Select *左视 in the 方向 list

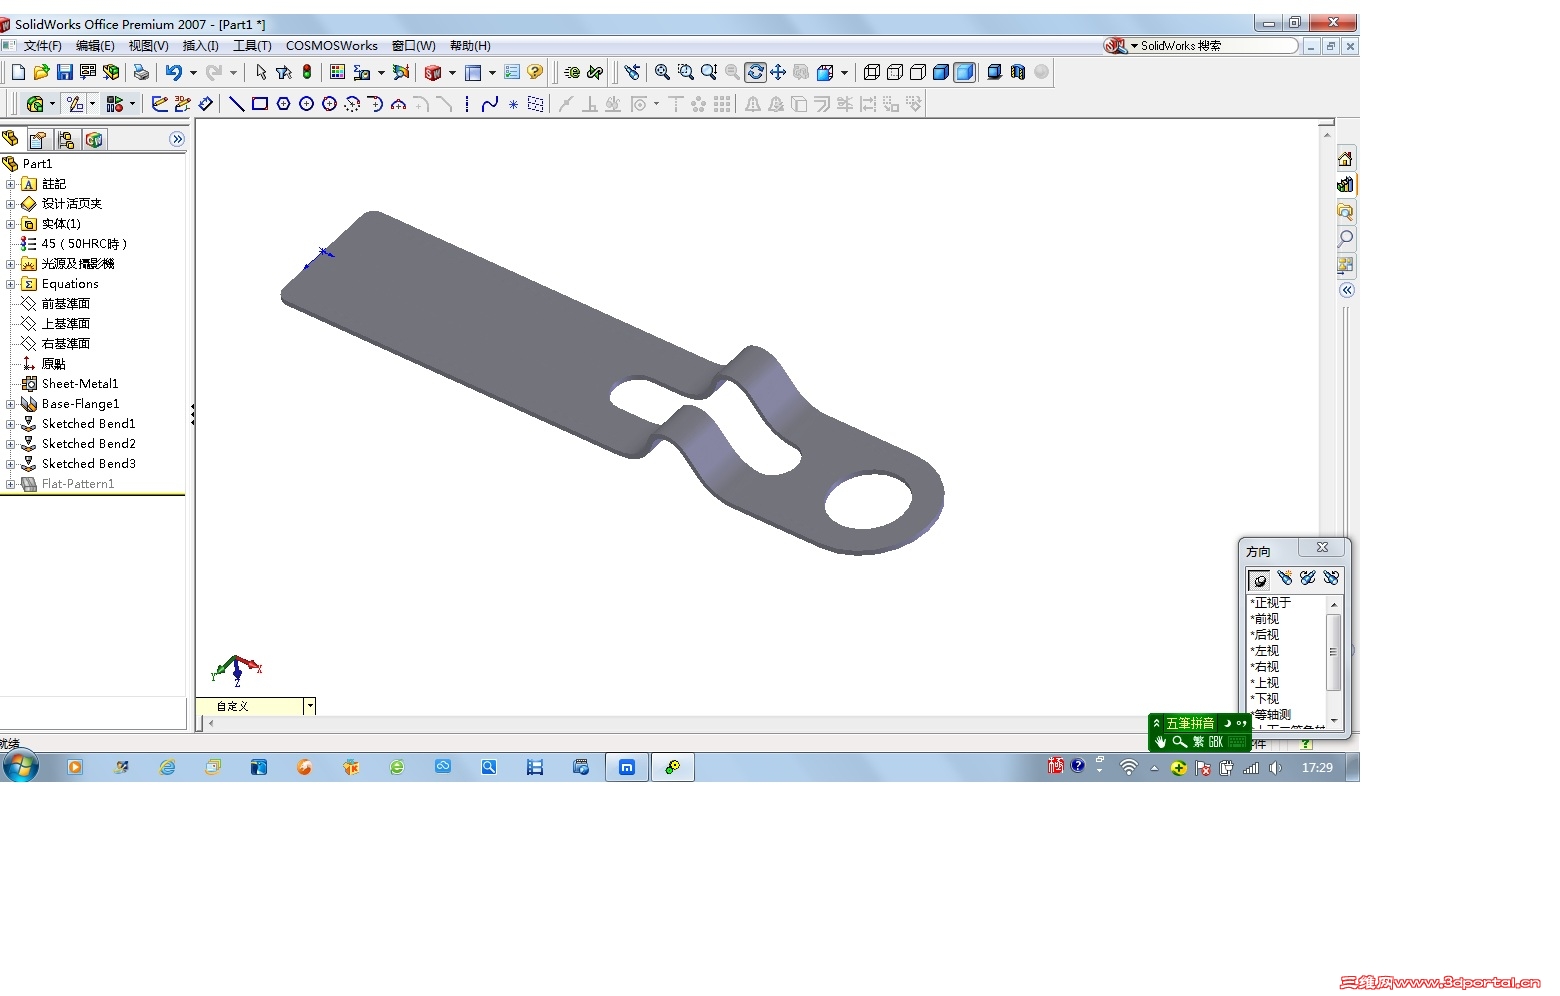tap(1265, 651)
